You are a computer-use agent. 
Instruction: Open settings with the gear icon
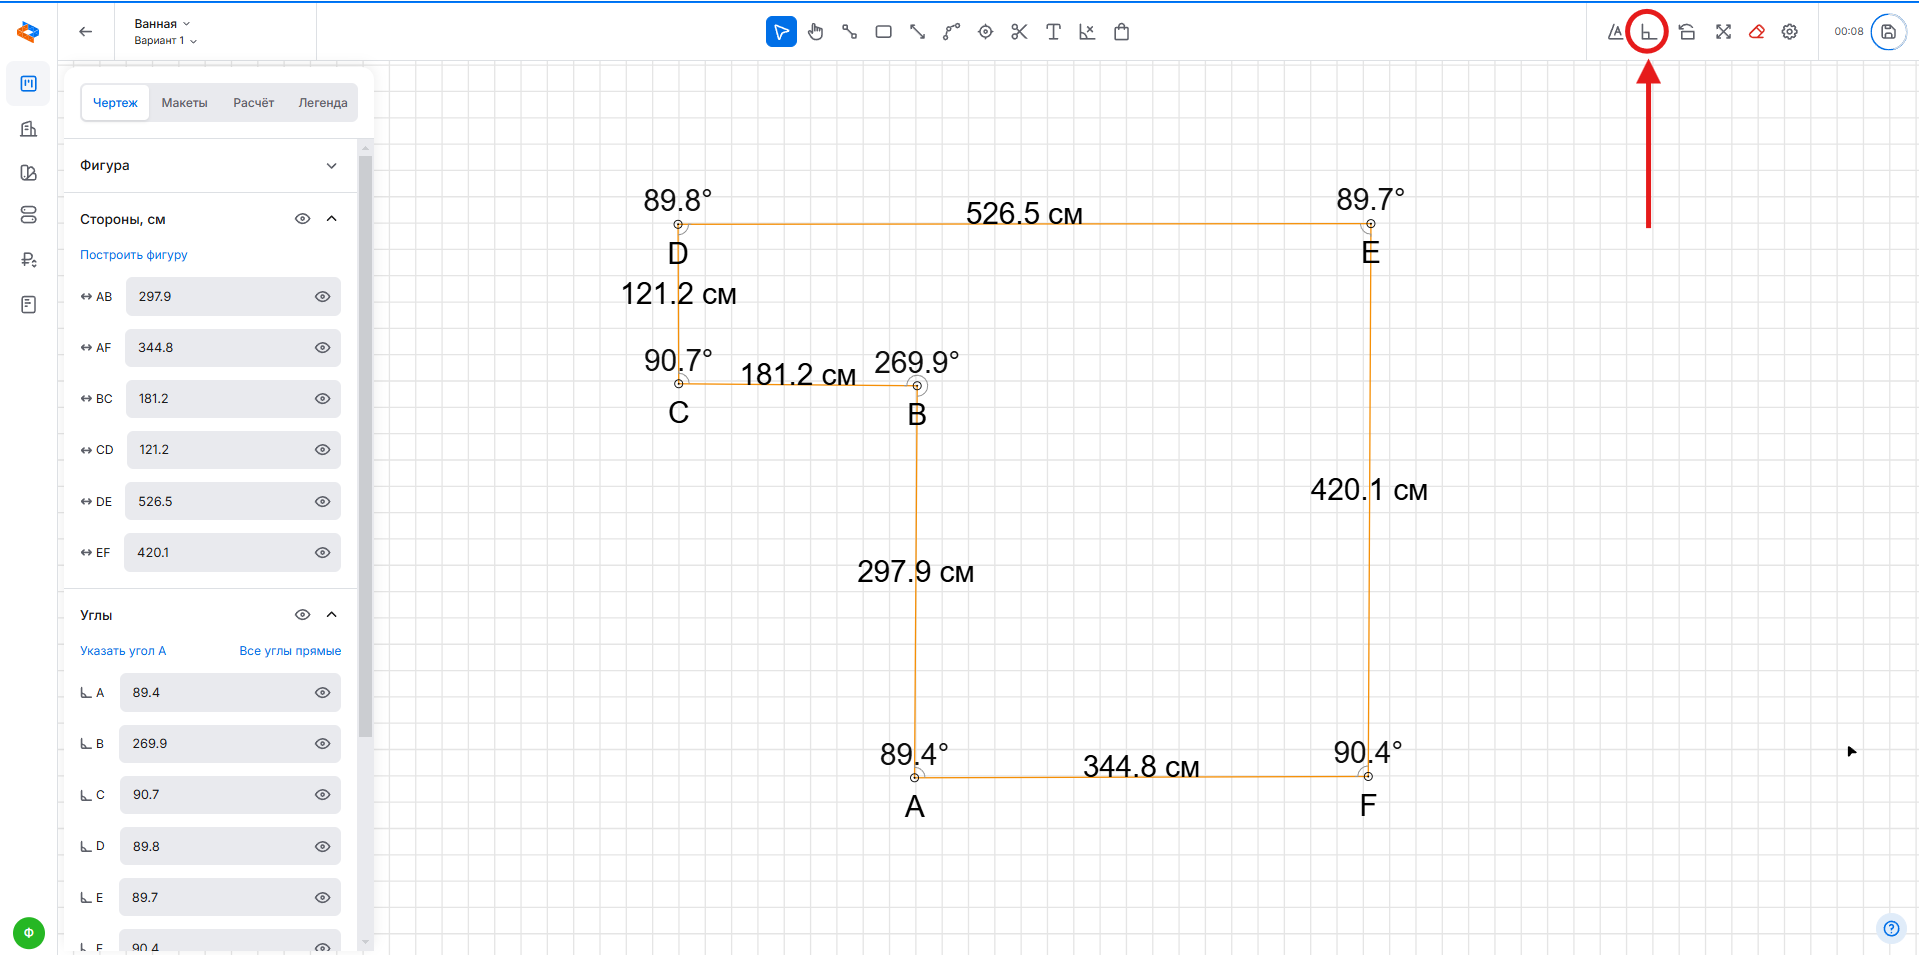1790,32
